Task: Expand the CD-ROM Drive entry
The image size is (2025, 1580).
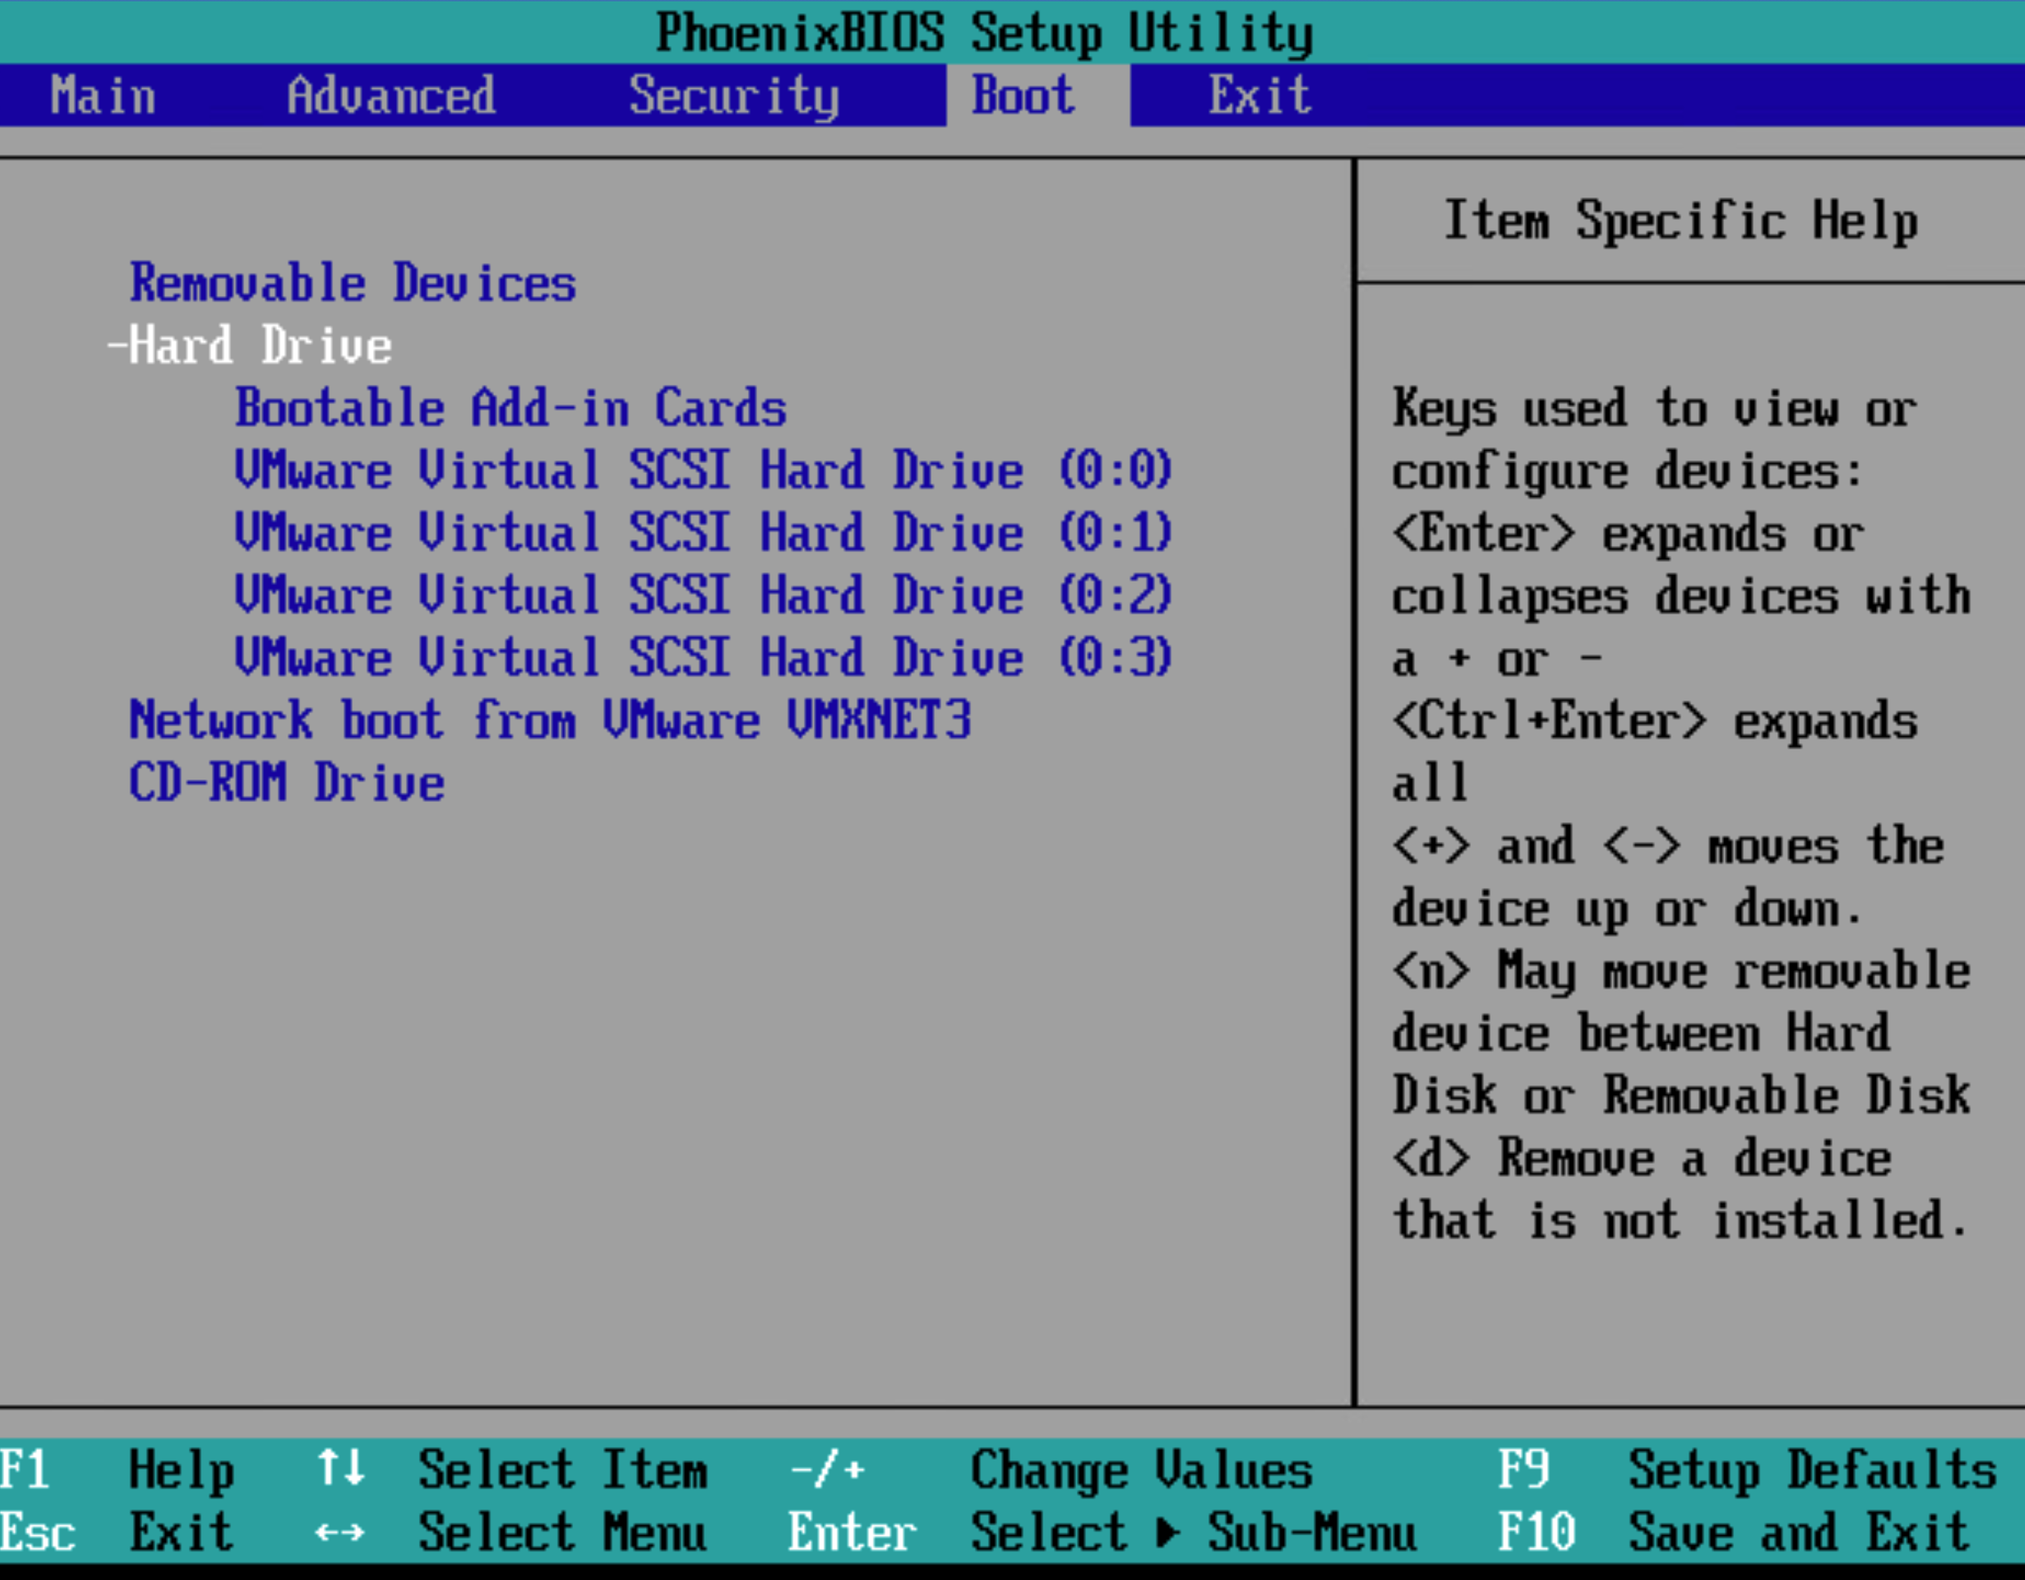Action: [x=287, y=782]
